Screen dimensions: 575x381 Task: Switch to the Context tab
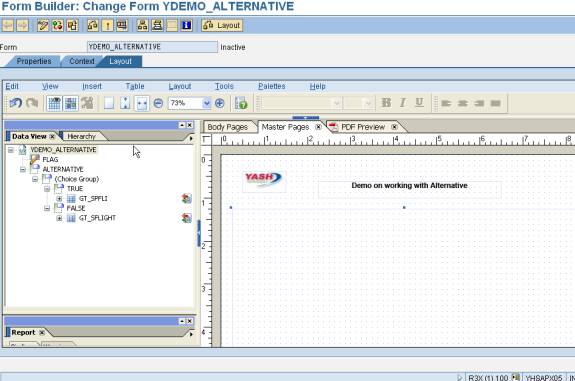pos(82,61)
